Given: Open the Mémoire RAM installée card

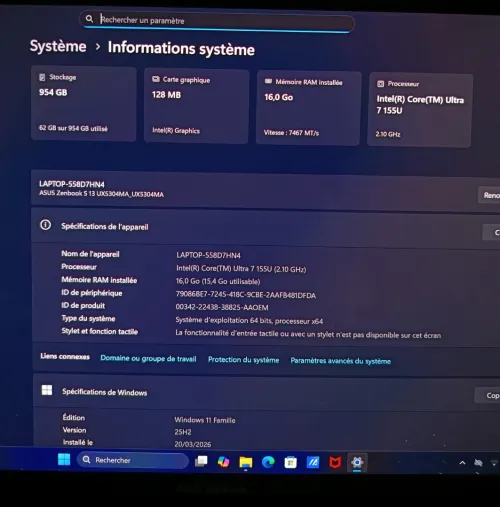Looking at the screenshot, I should 309,108.
